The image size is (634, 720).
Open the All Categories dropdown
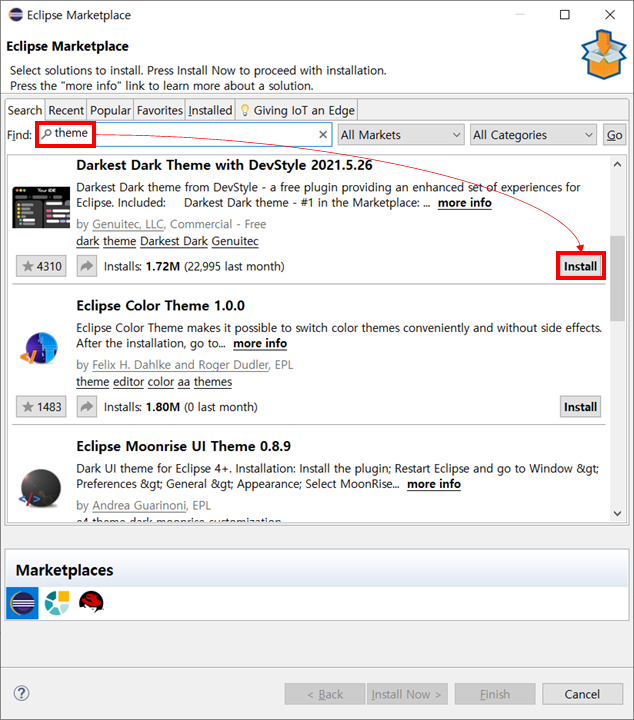point(533,135)
